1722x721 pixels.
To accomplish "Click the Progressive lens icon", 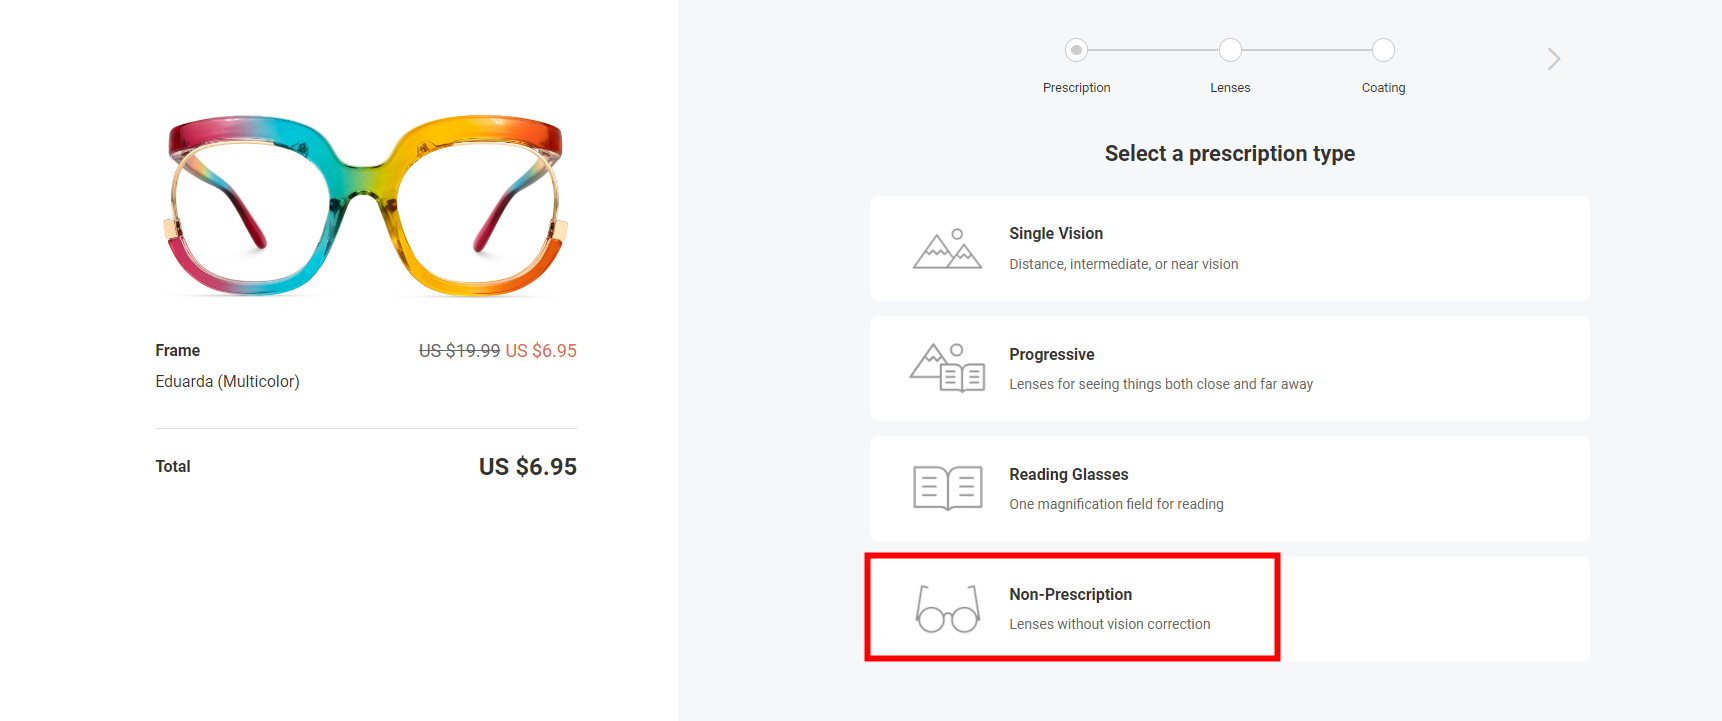I will click(947, 368).
